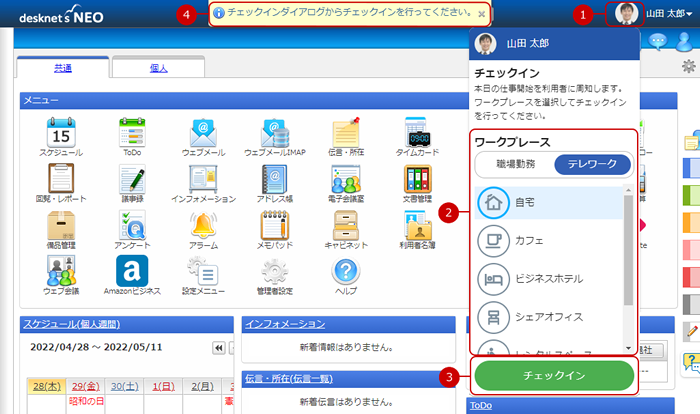Screen dimensions: 700x414
Task: Click workplace list scroll-down arrow
Action: (629, 348)
